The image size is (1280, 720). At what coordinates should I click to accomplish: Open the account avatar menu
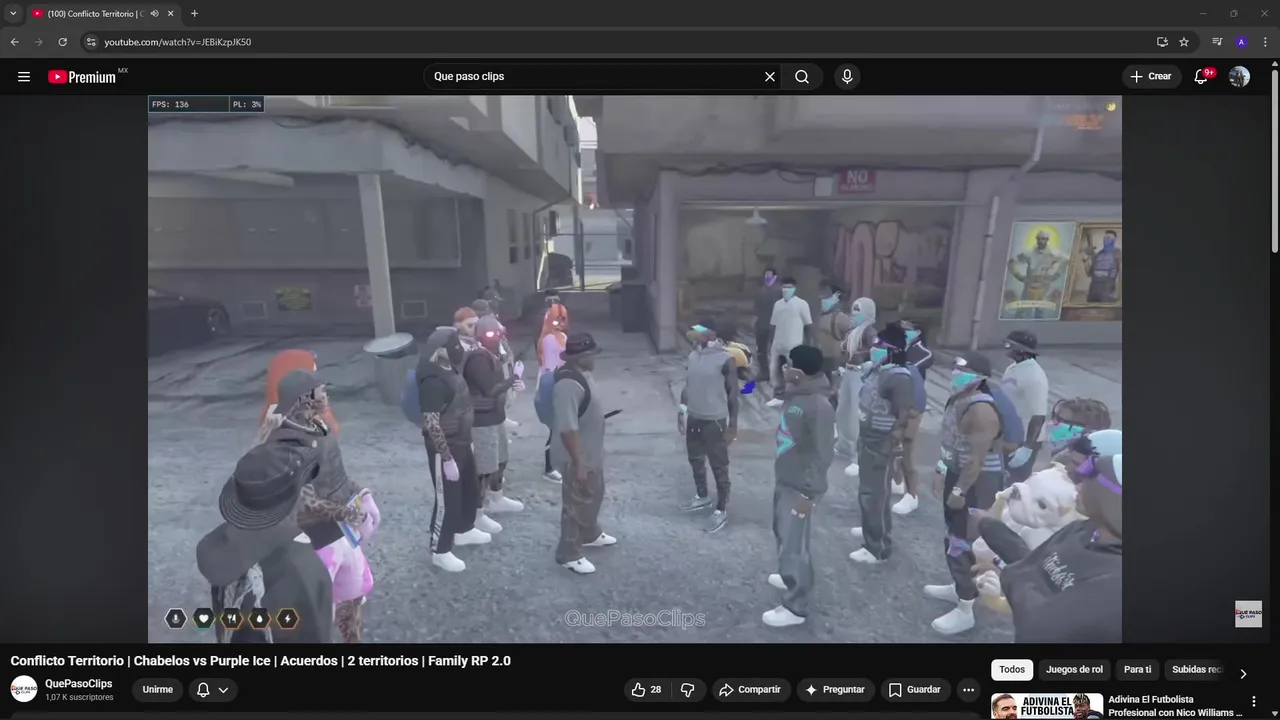[1239, 77]
